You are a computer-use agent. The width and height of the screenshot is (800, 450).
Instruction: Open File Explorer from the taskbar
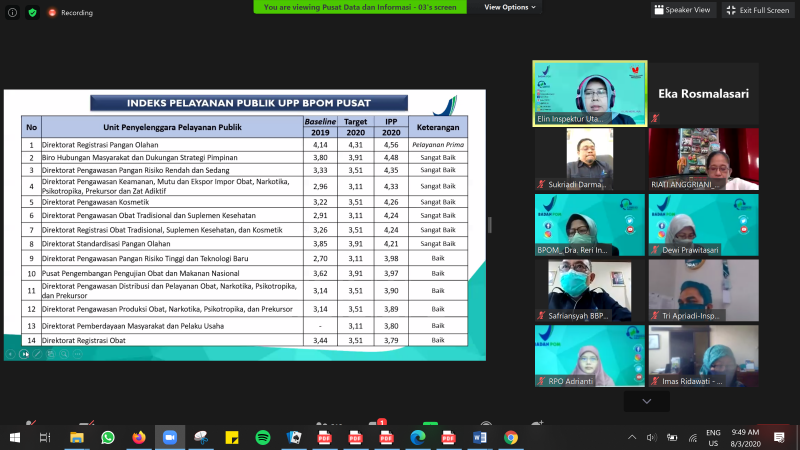click(x=77, y=438)
